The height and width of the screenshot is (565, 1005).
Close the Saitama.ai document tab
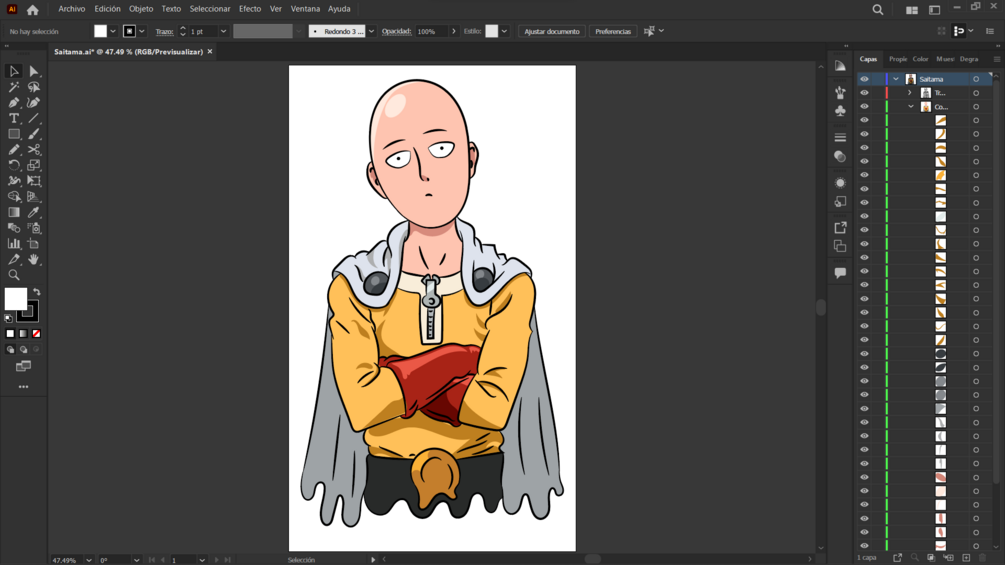(x=210, y=51)
